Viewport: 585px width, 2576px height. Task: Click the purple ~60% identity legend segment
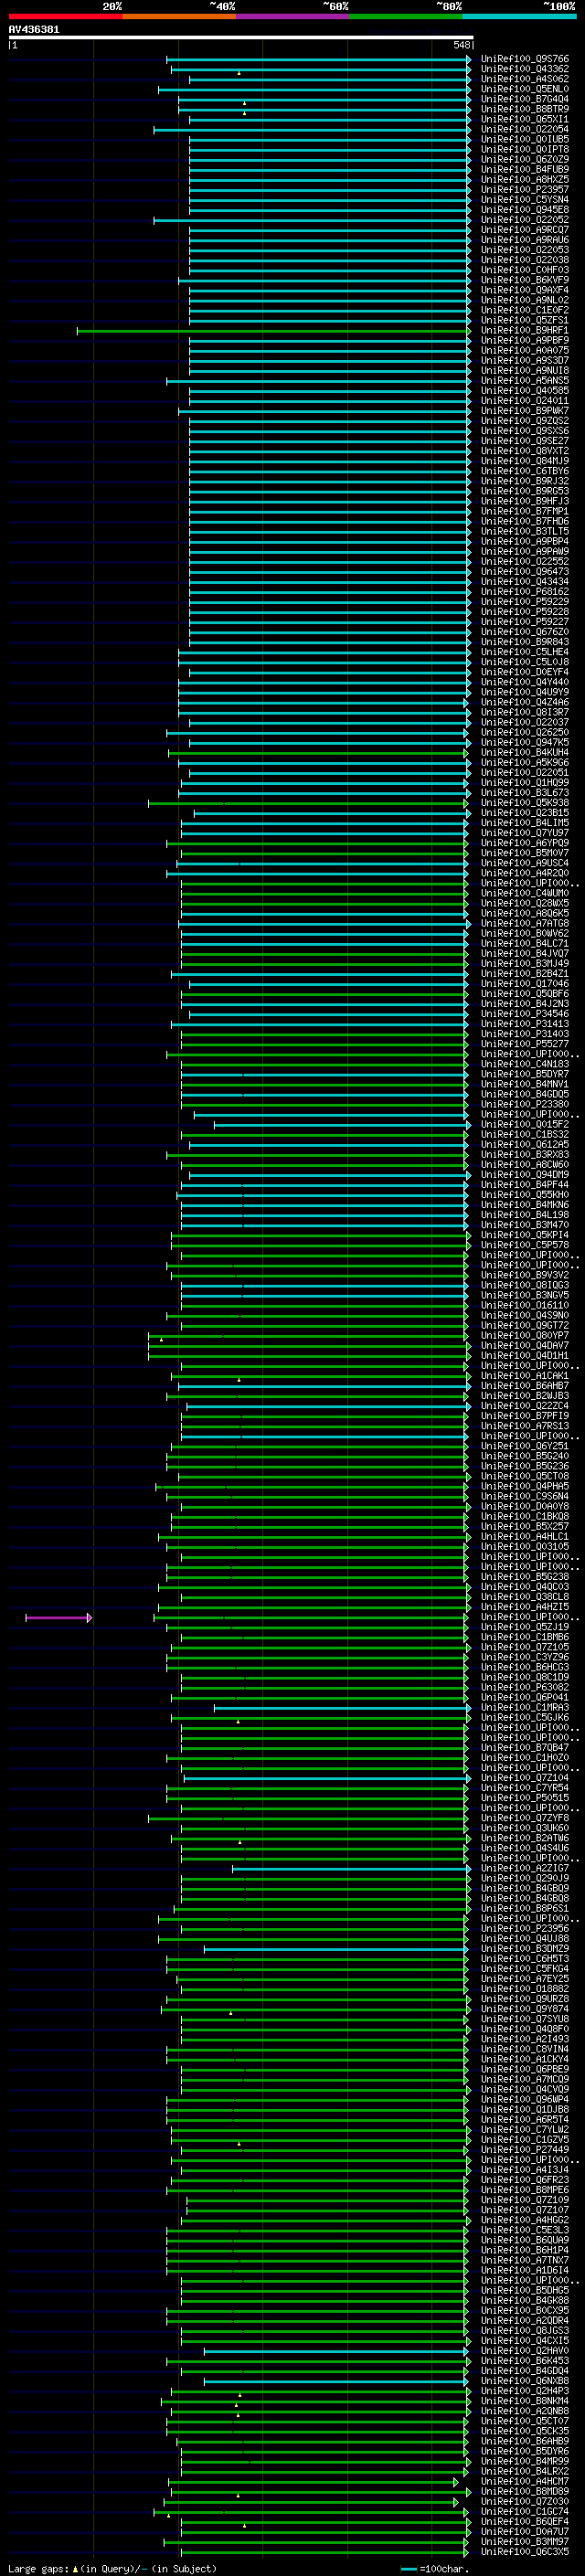[292, 16]
